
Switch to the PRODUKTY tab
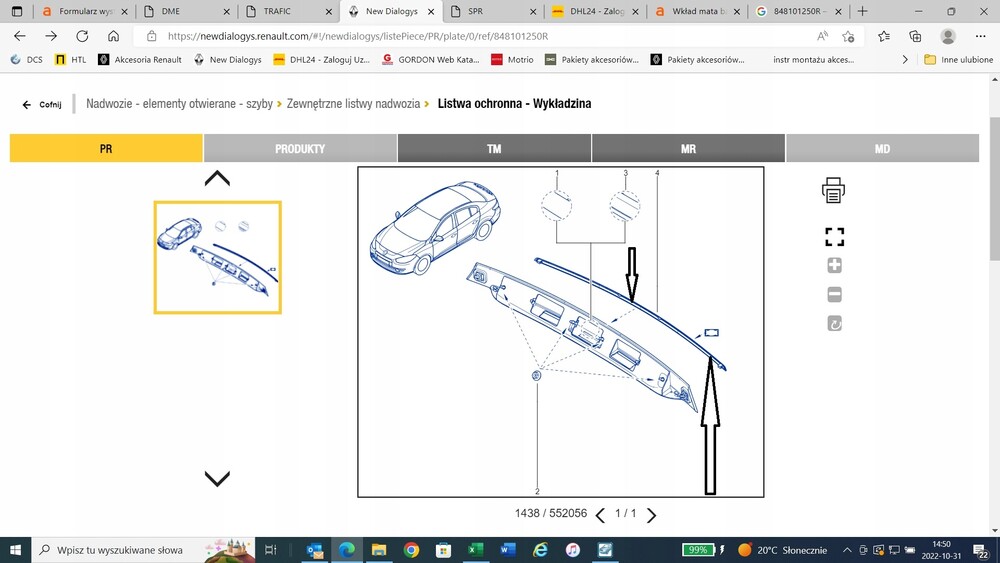300,149
